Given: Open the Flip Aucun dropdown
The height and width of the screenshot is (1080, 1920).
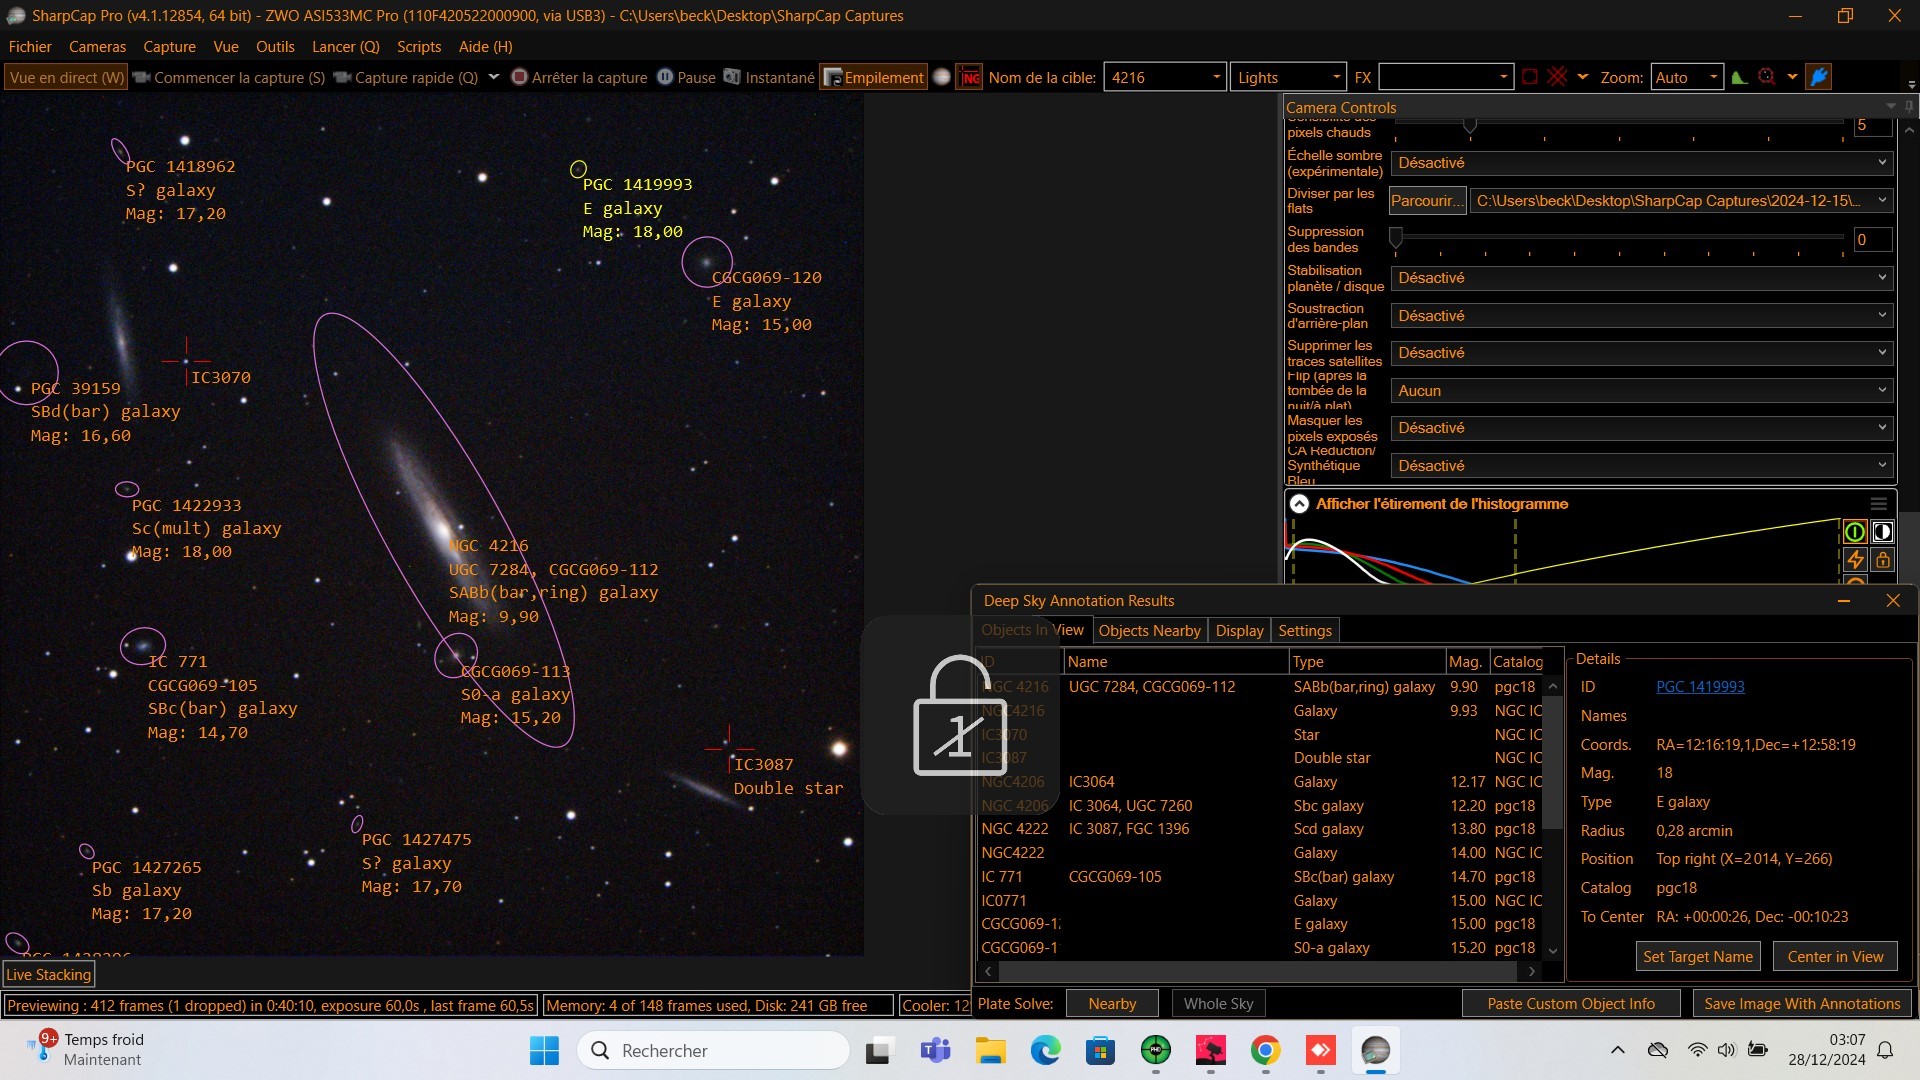Looking at the screenshot, I should [1642, 391].
